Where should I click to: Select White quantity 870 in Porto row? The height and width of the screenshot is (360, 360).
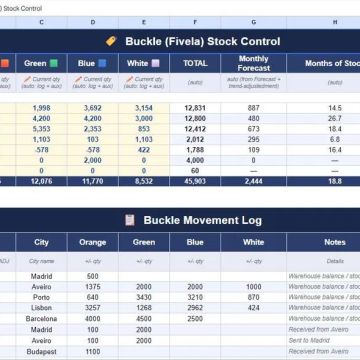(x=253, y=297)
